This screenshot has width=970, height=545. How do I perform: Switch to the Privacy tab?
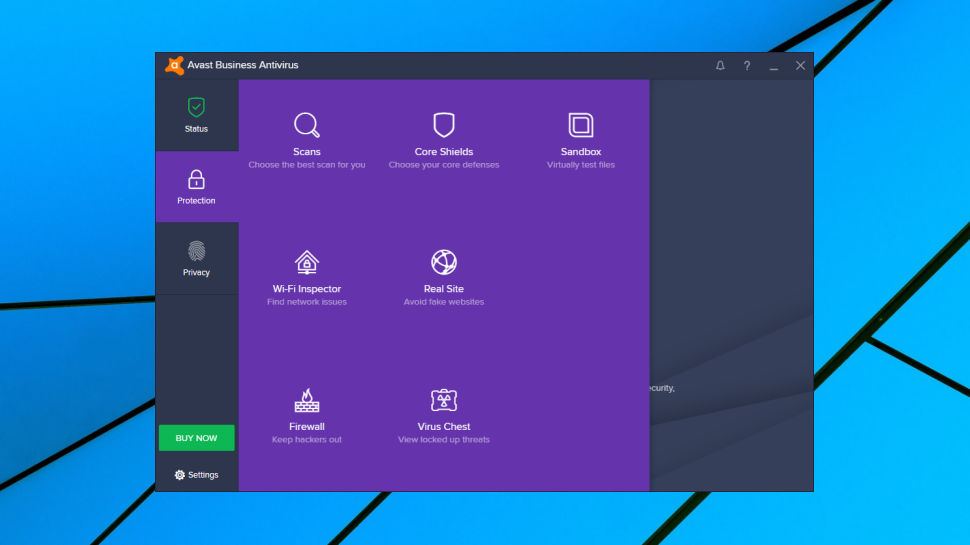click(x=197, y=259)
